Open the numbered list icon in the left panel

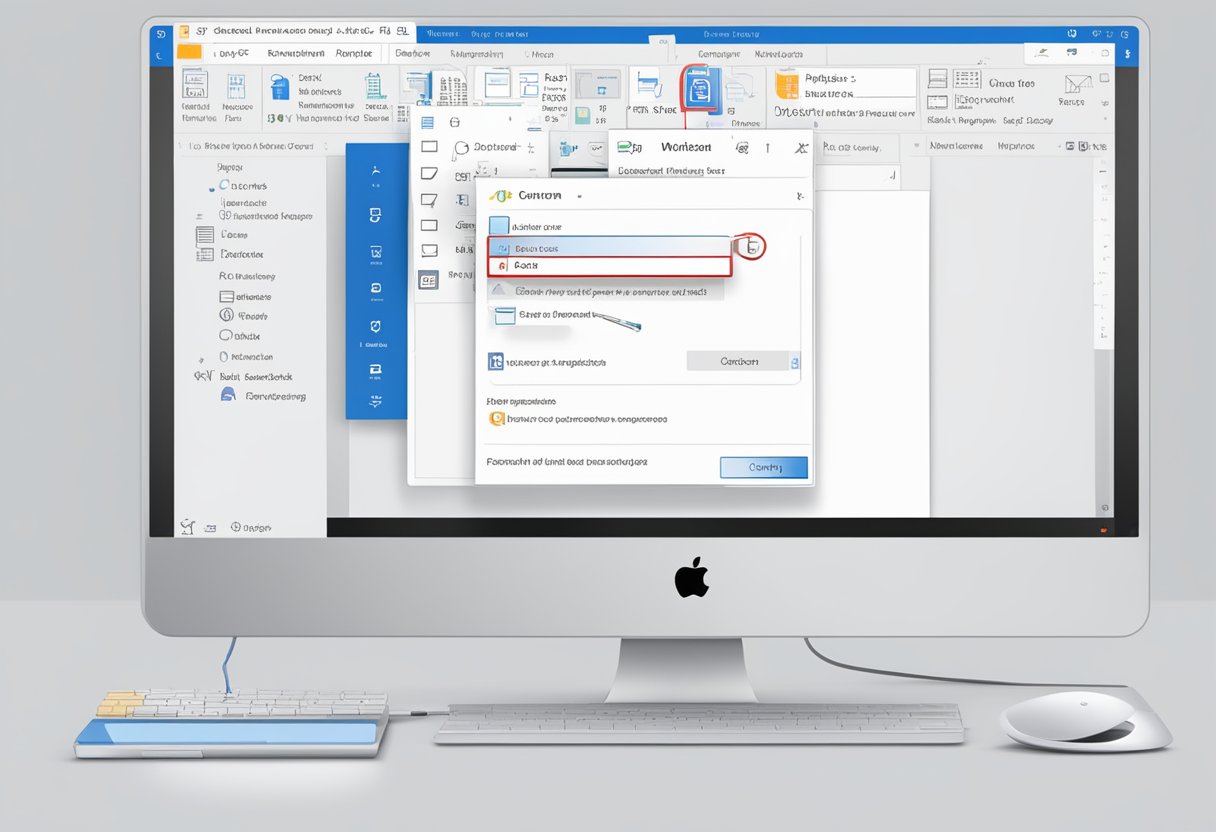[x=205, y=253]
